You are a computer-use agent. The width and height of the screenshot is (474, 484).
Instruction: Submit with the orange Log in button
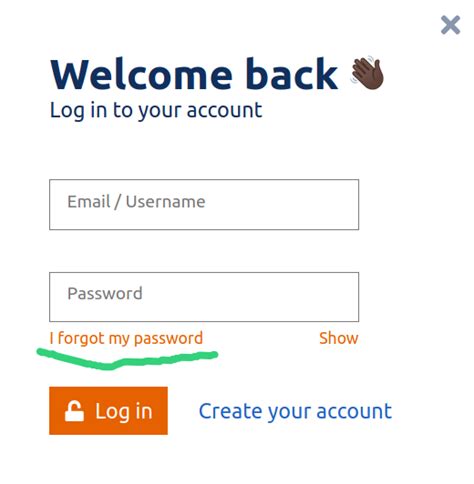pyautogui.click(x=108, y=411)
